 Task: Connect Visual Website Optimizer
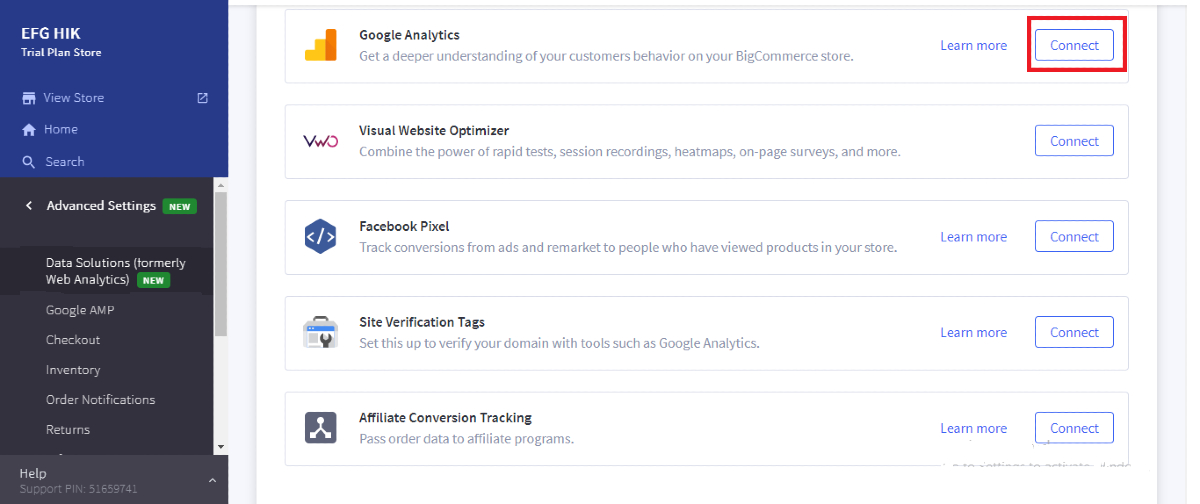[x=1074, y=141]
